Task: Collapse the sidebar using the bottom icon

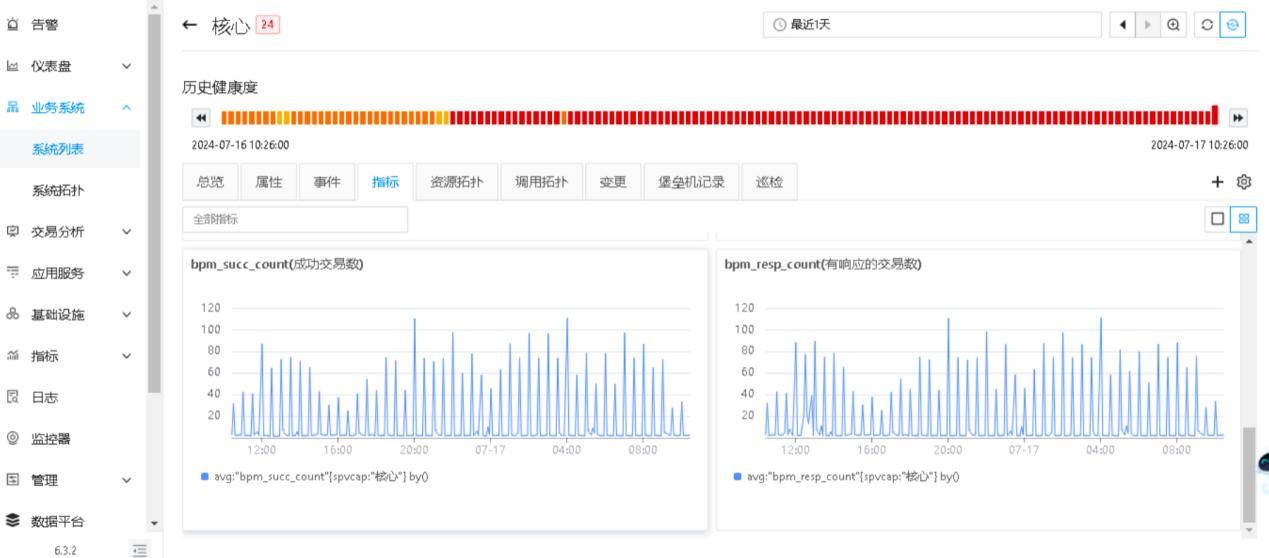Action: click(140, 550)
